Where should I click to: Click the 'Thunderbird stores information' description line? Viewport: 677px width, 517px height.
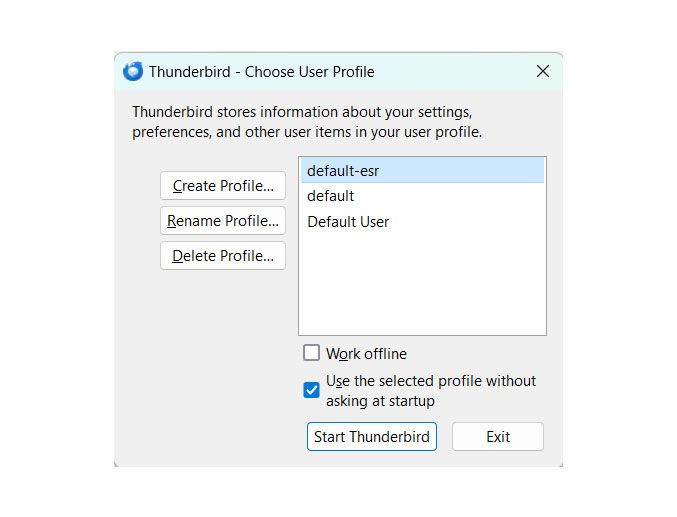[301, 111]
